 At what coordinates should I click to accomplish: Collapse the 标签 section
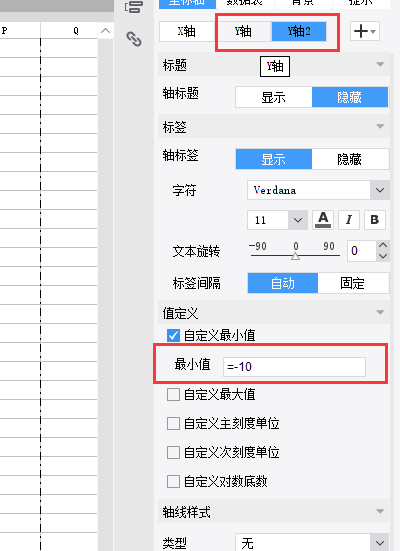tap(380, 126)
